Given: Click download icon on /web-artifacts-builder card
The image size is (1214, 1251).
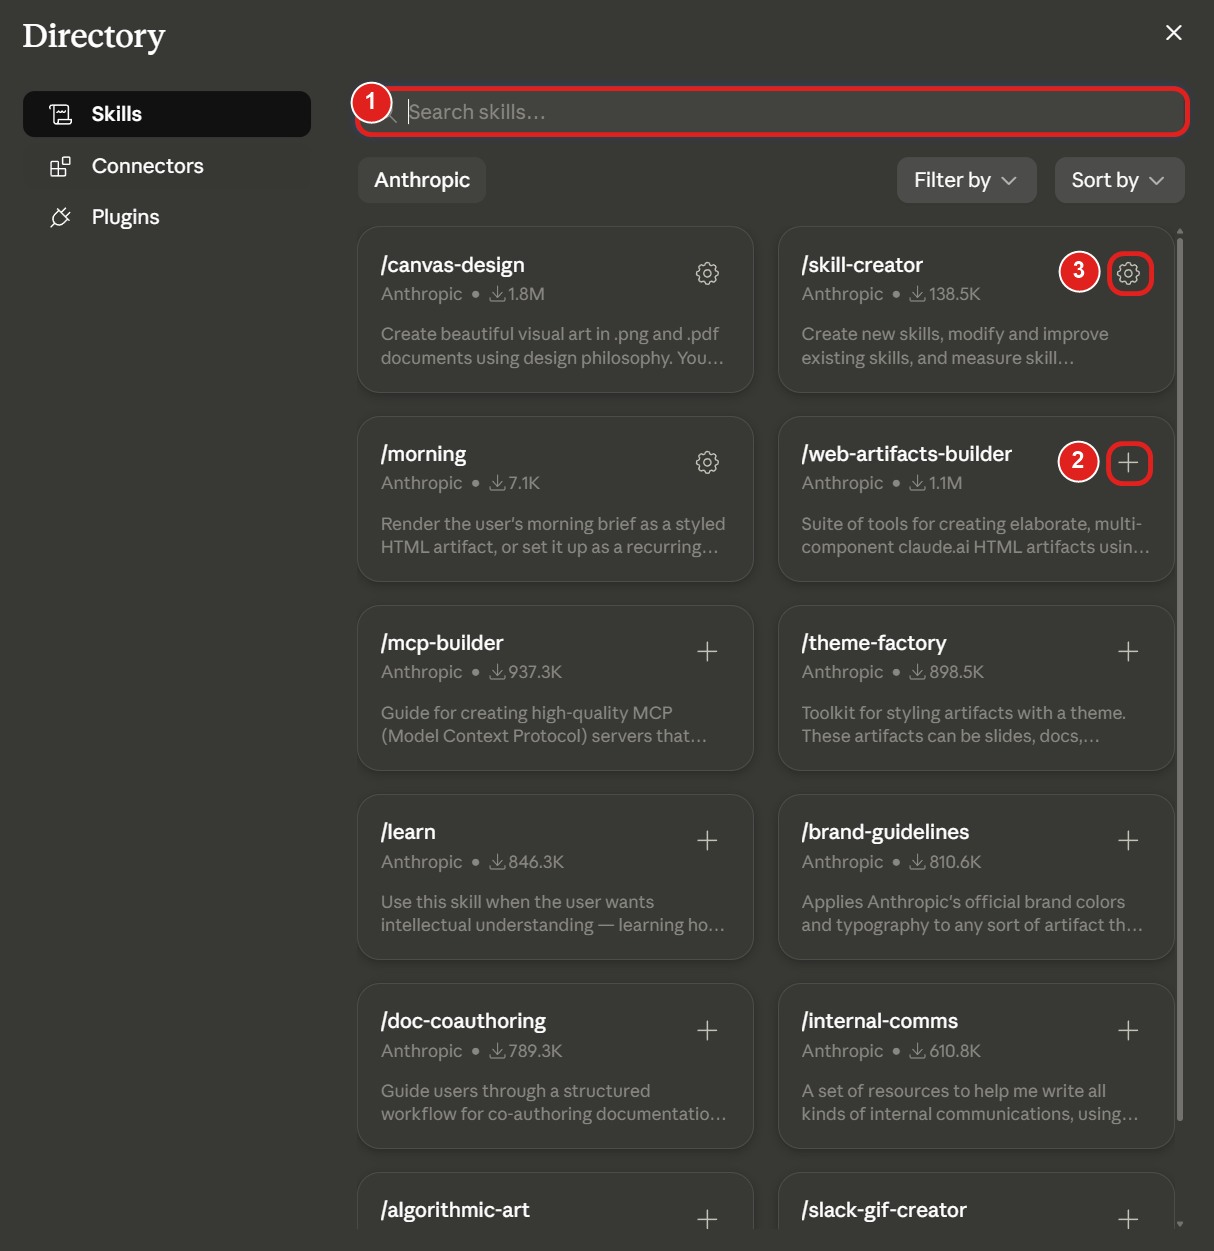Looking at the screenshot, I should click(917, 483).
